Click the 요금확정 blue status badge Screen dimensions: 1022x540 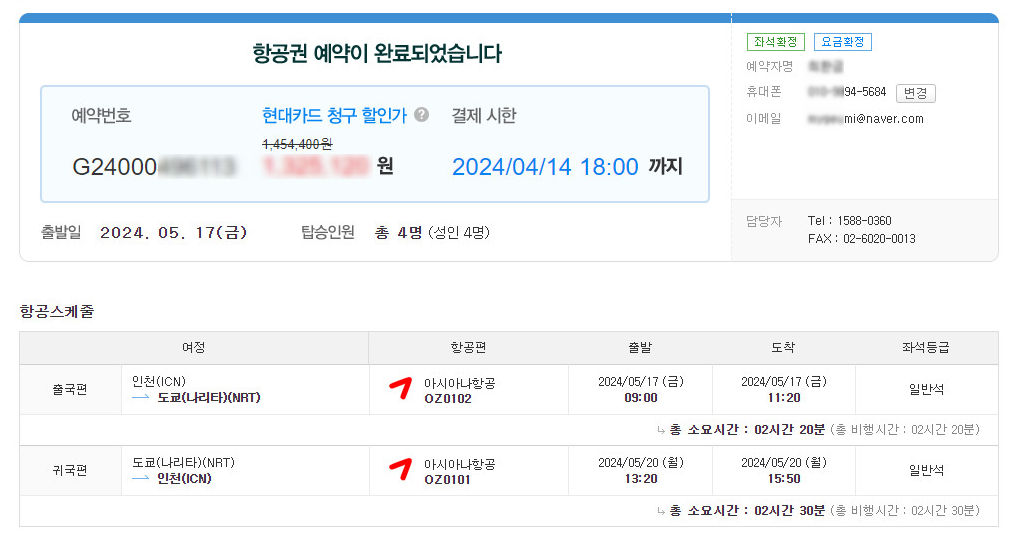click(843, 42)
